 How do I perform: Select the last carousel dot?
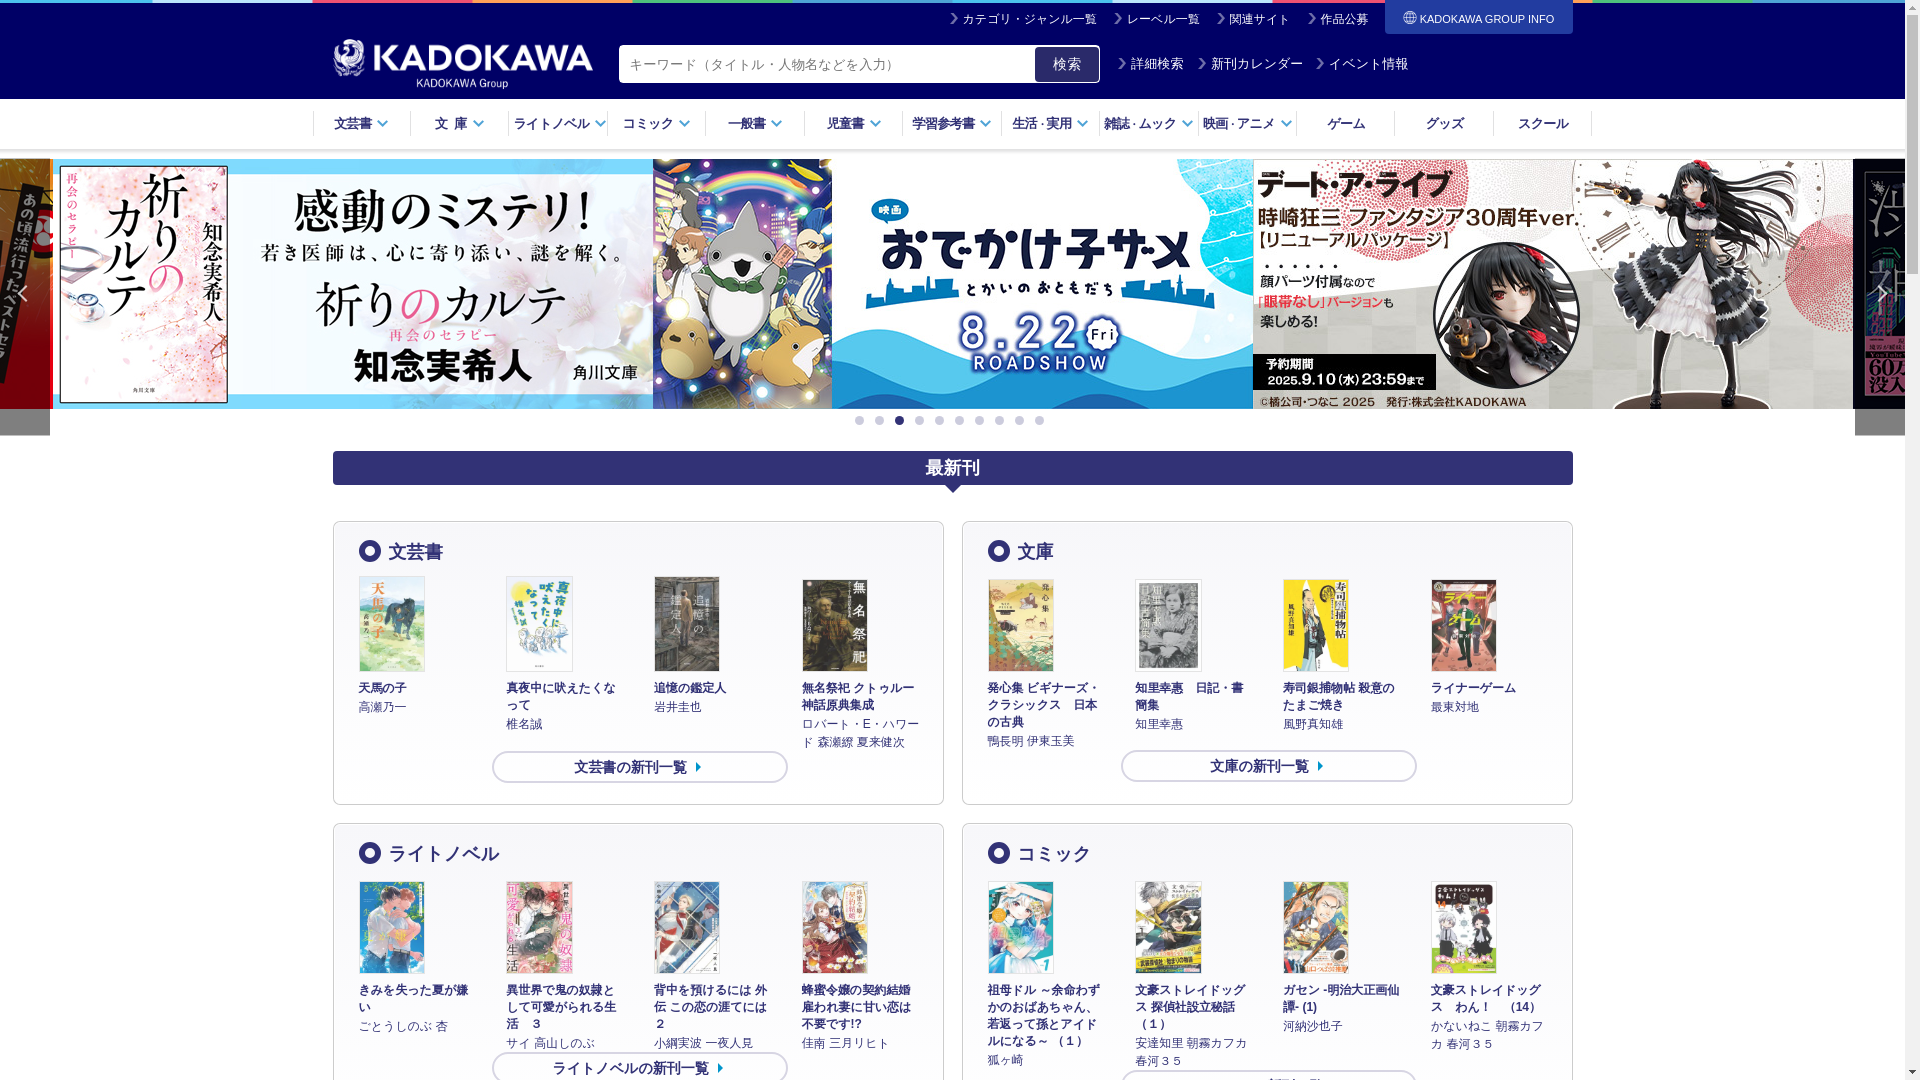click(1039, 421)
